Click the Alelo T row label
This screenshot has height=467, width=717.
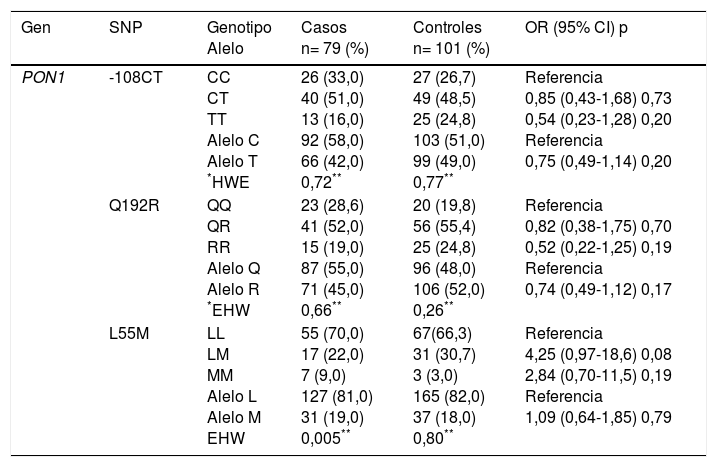[x=232, y=161]
